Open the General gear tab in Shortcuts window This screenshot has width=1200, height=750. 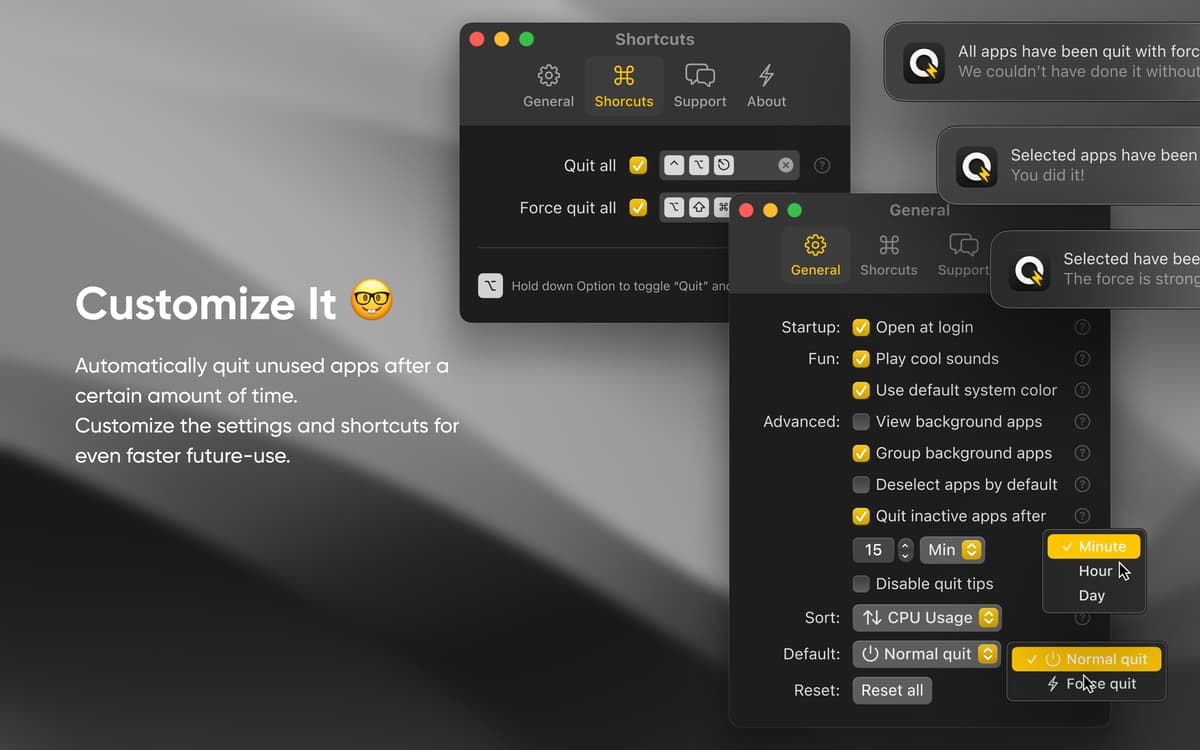(548, 86)
